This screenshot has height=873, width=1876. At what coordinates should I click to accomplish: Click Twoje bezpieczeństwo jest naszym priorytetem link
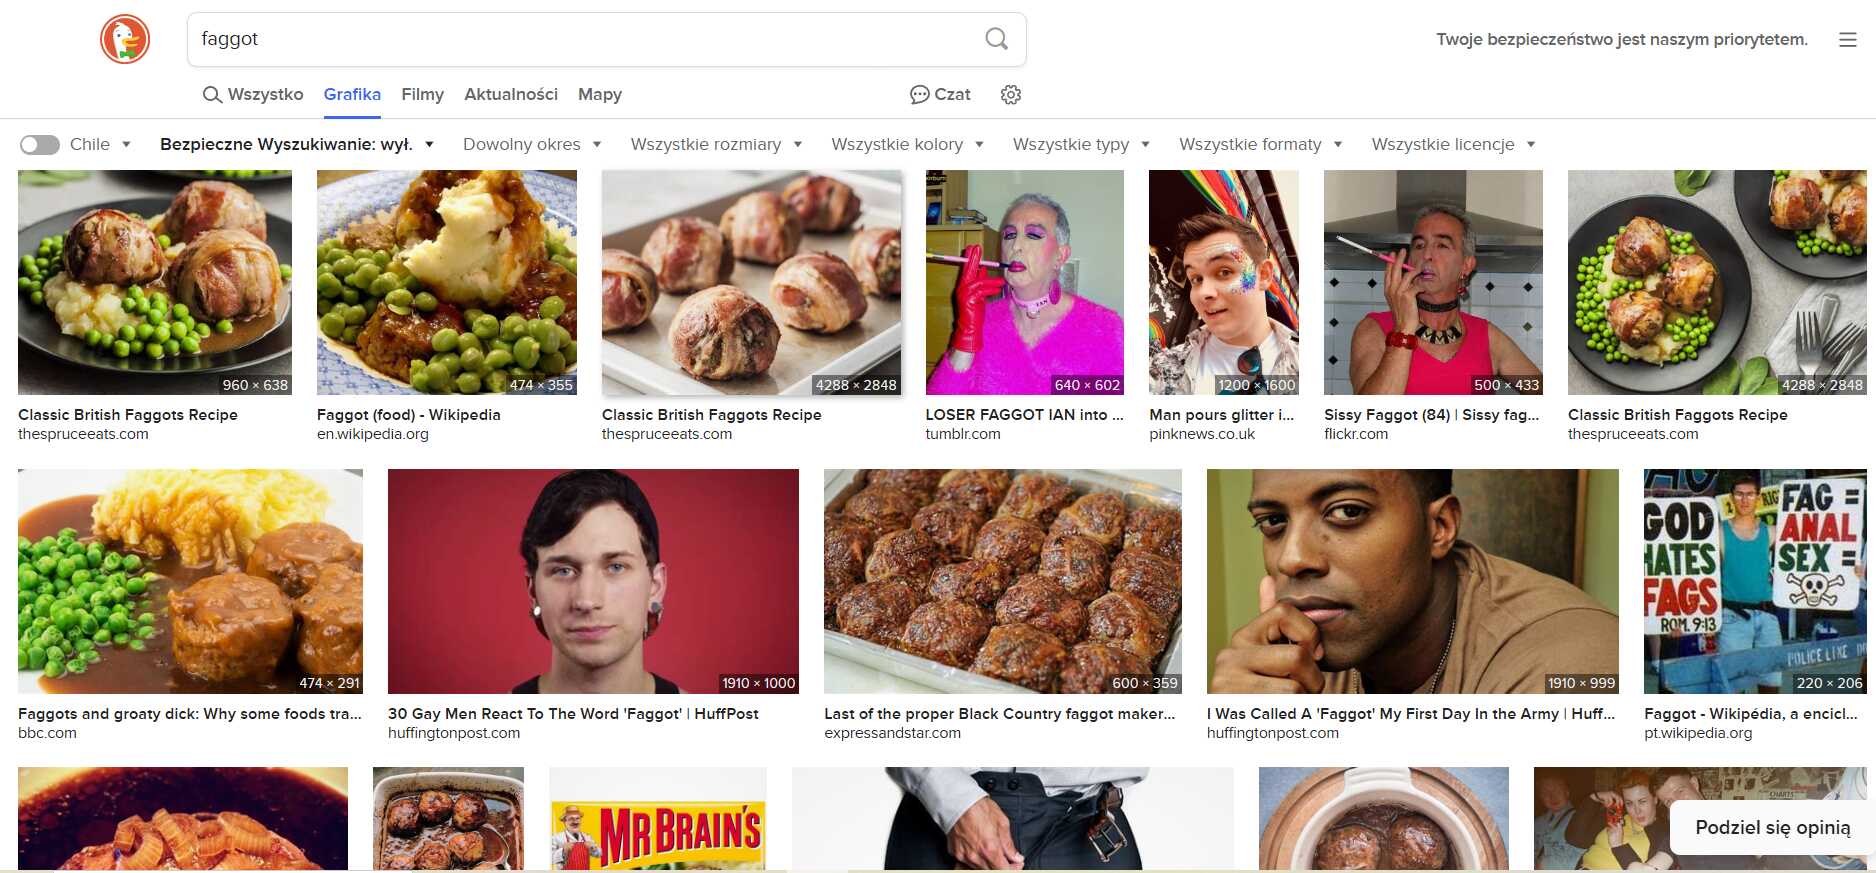tap(1622, 40)
